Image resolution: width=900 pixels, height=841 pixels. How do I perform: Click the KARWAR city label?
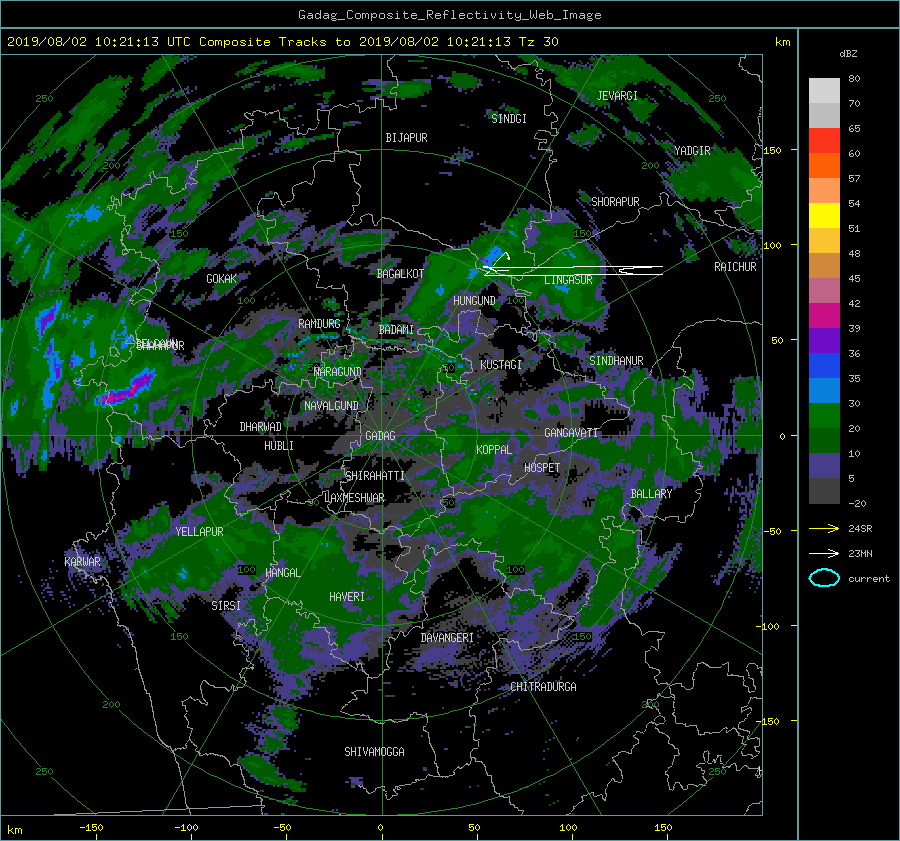(82, 561)
